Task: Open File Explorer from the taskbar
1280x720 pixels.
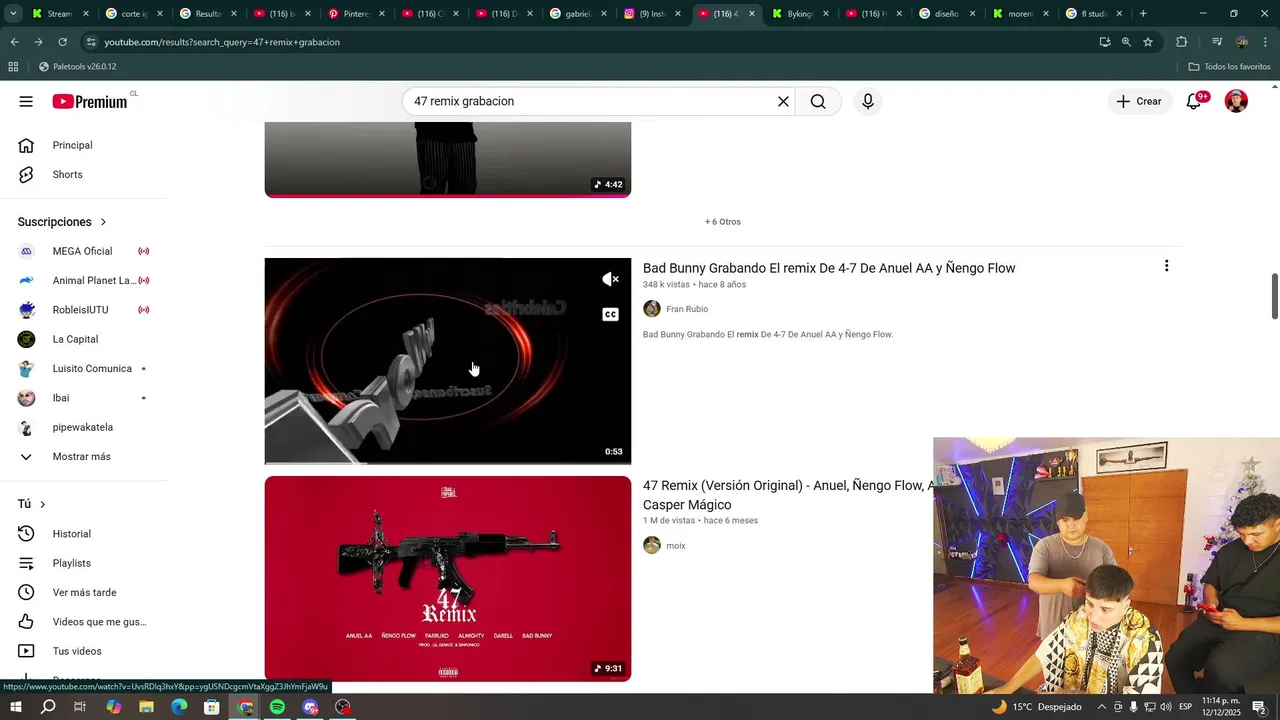Action: (146, 707)
